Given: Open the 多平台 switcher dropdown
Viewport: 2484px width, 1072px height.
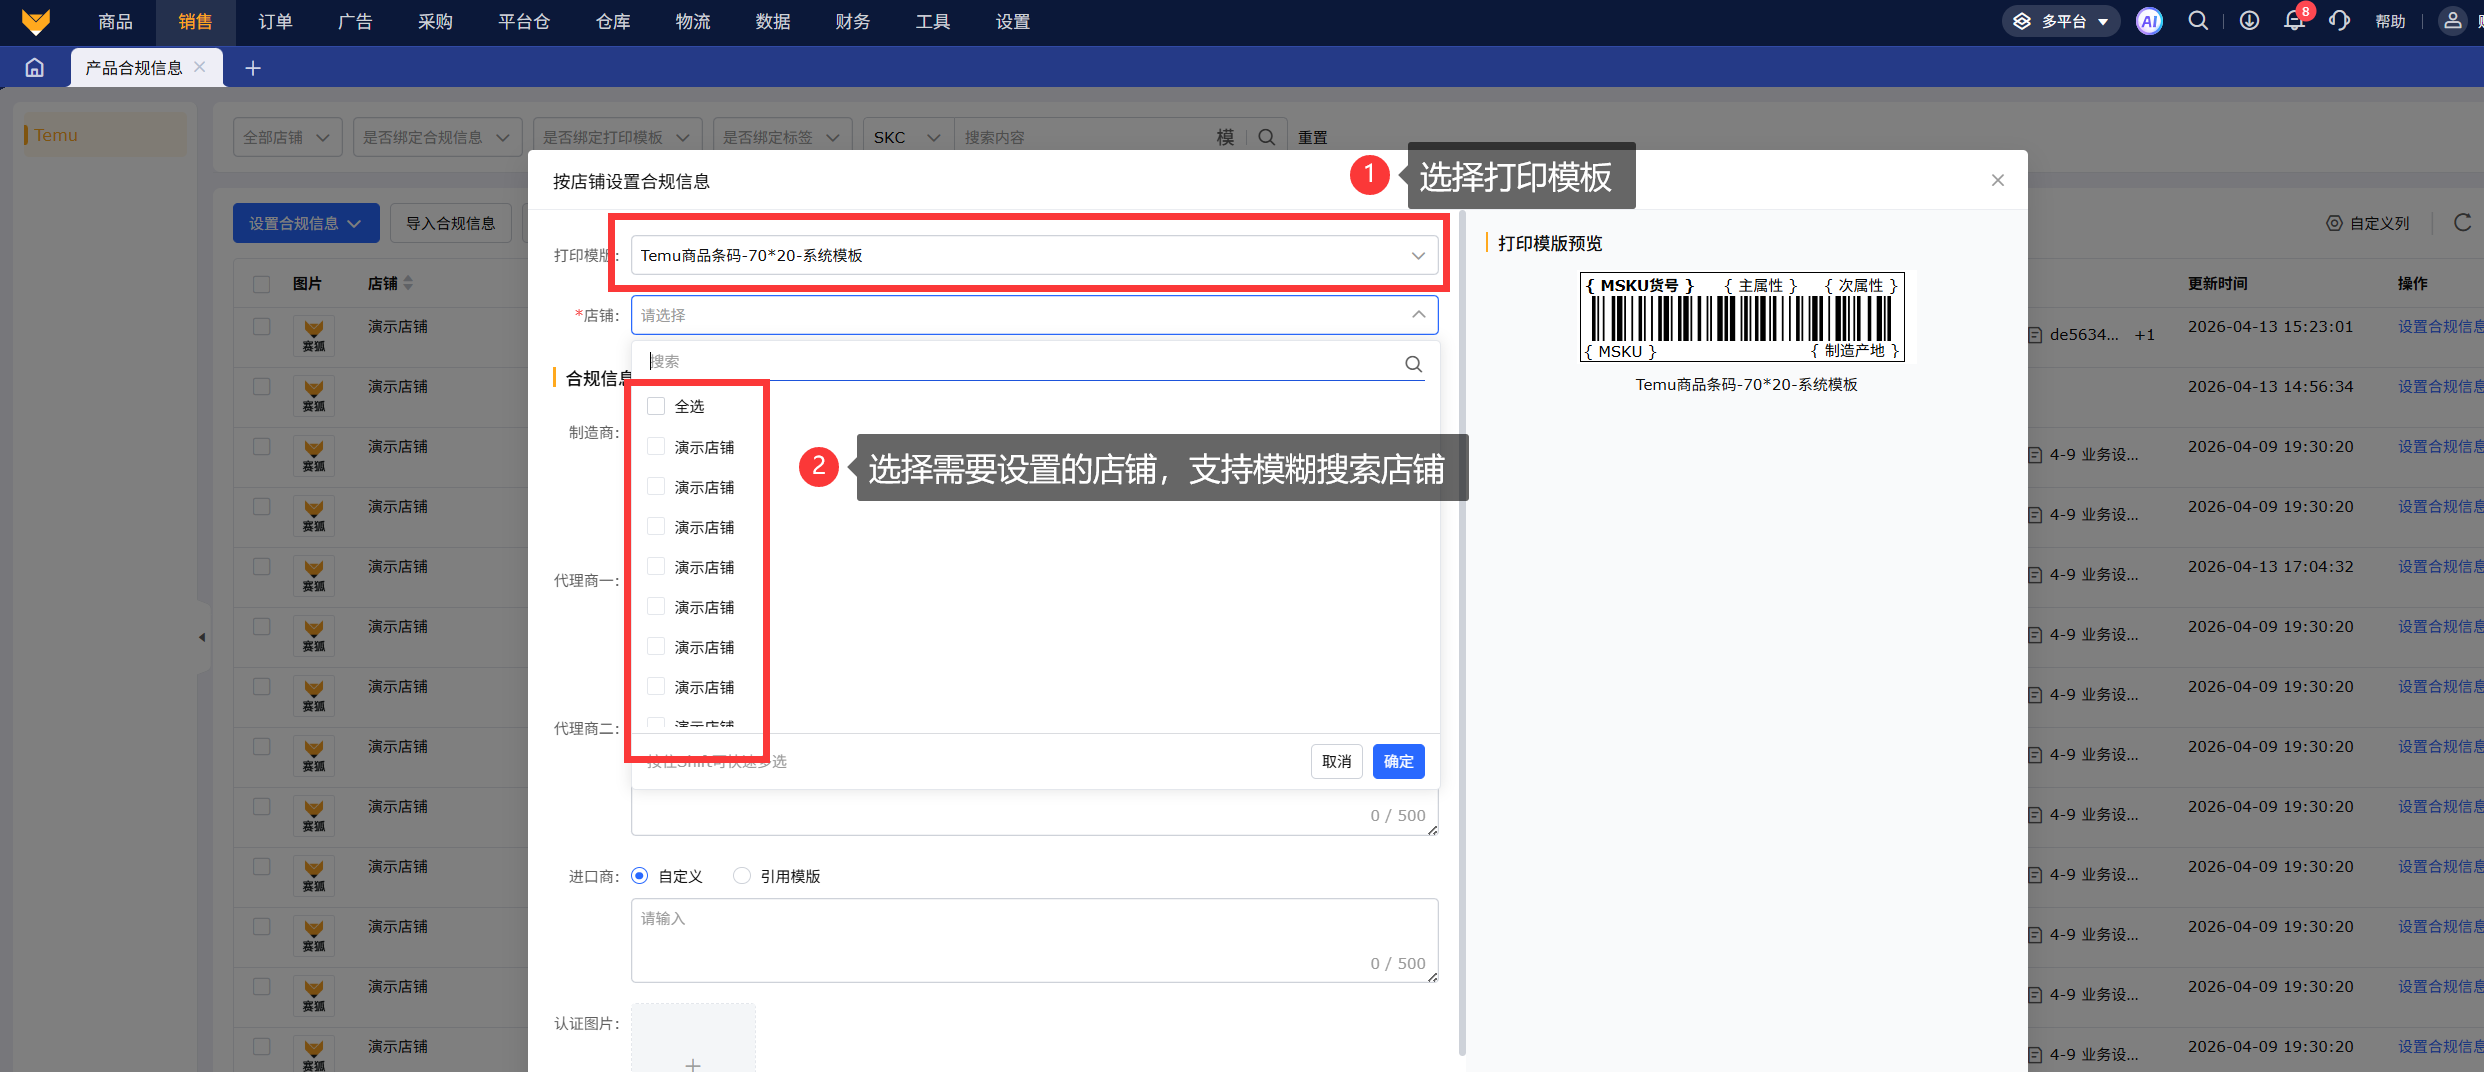Looking at the screenshot, I should point(2061,21).
